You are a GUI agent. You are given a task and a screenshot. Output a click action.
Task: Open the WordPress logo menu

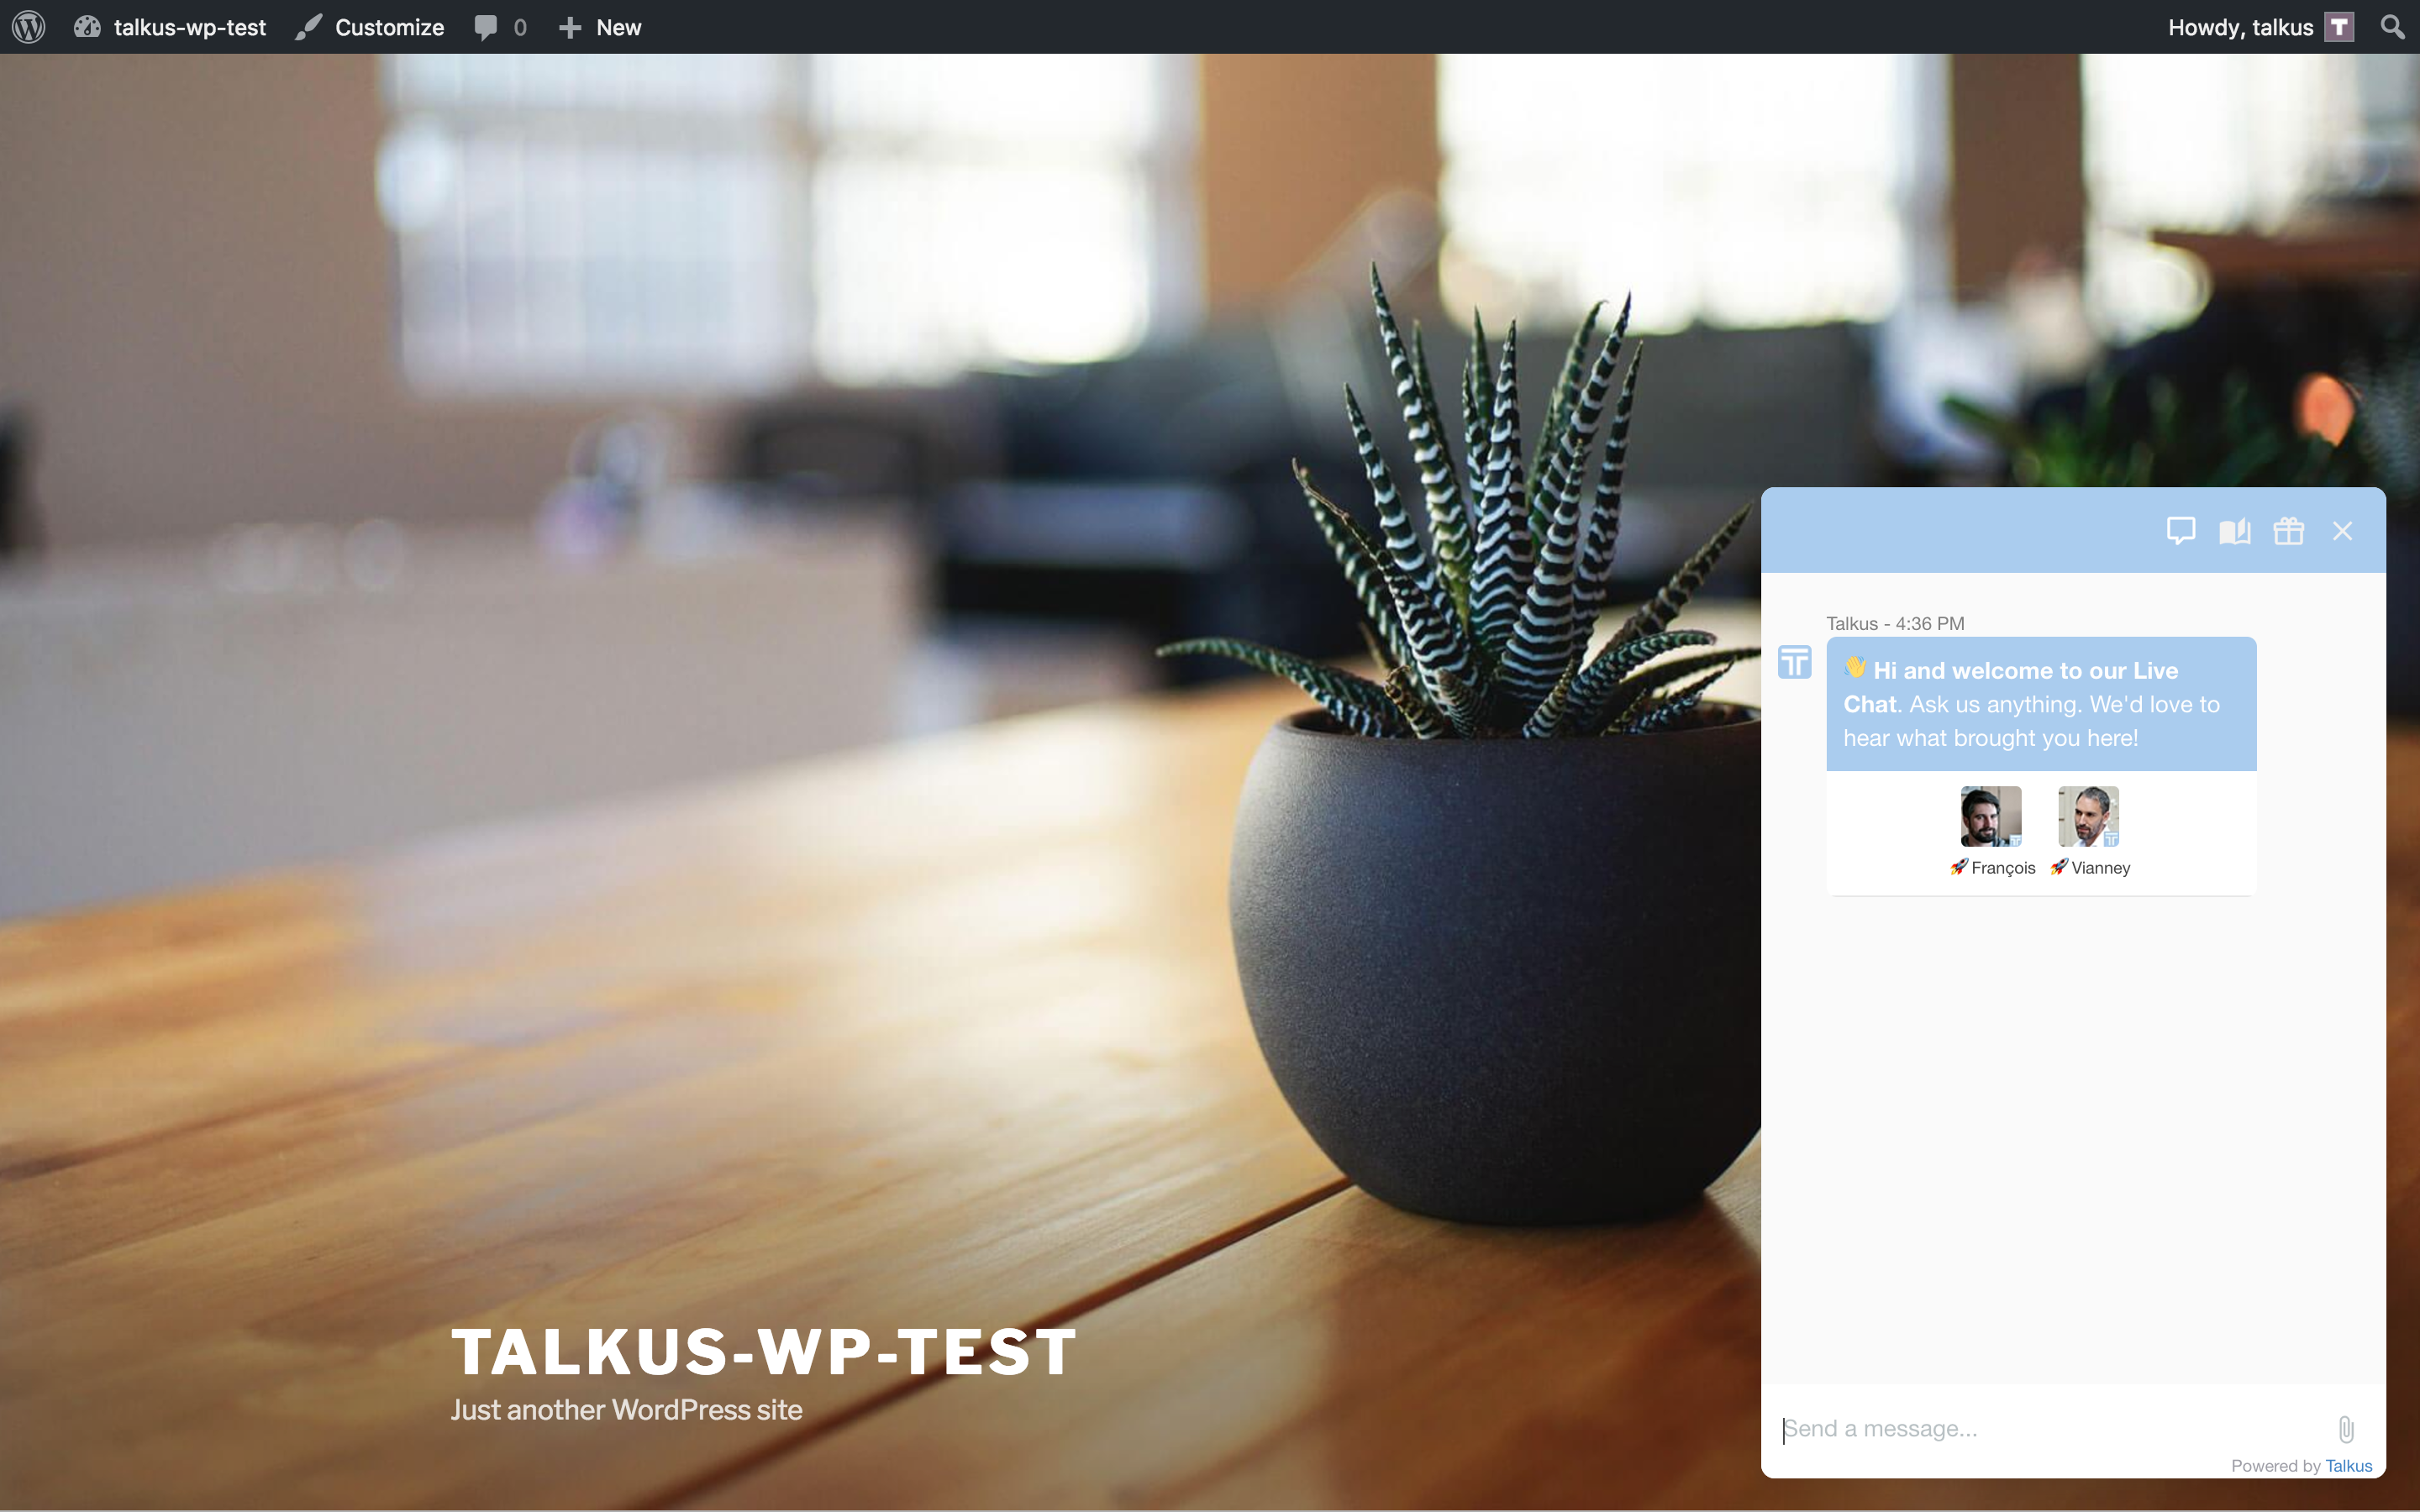[x=29, y=27]
